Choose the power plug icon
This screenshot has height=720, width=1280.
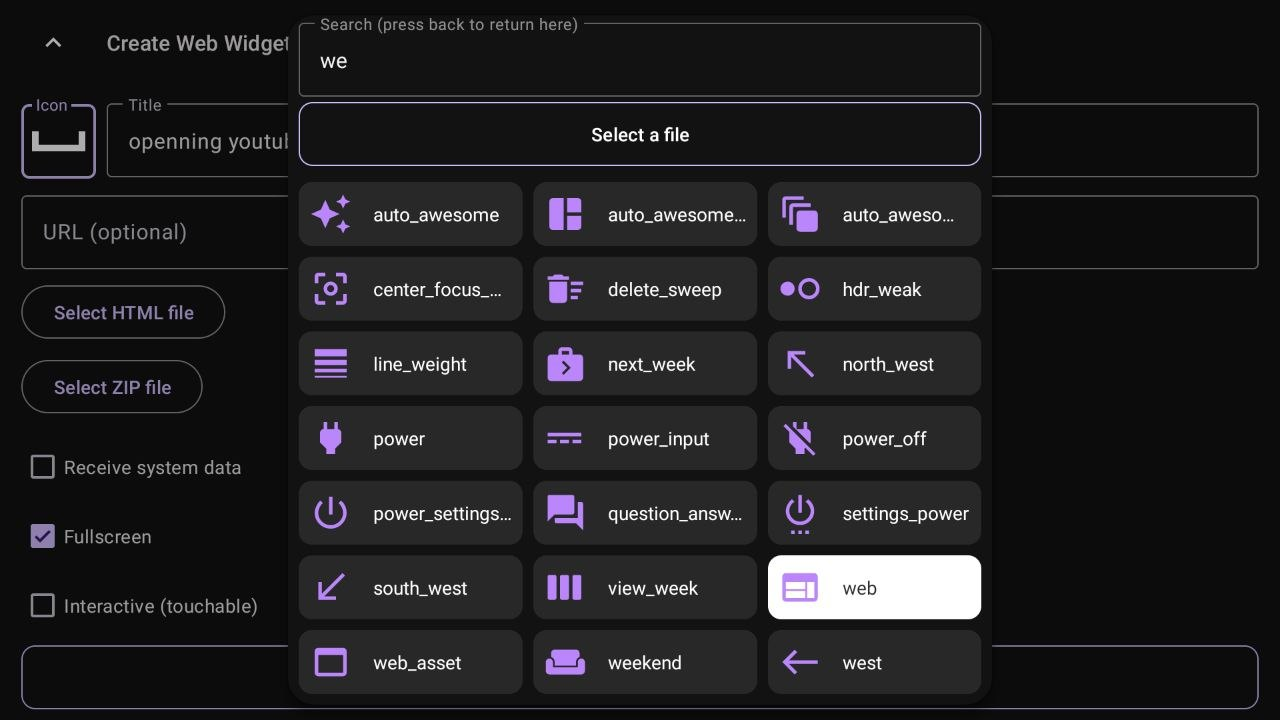tap(410, 439)
